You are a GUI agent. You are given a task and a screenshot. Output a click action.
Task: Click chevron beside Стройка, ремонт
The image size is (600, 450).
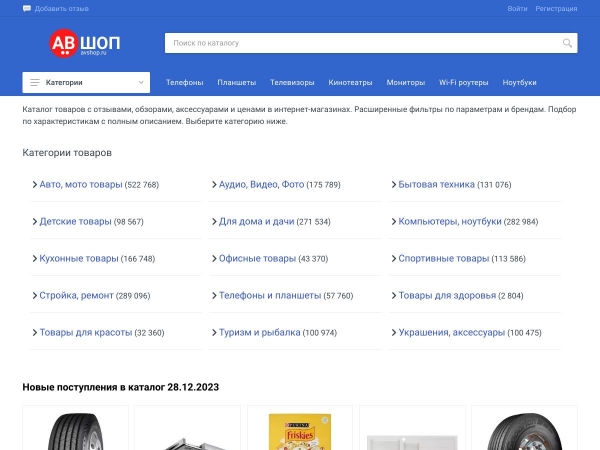pos(34,296)
